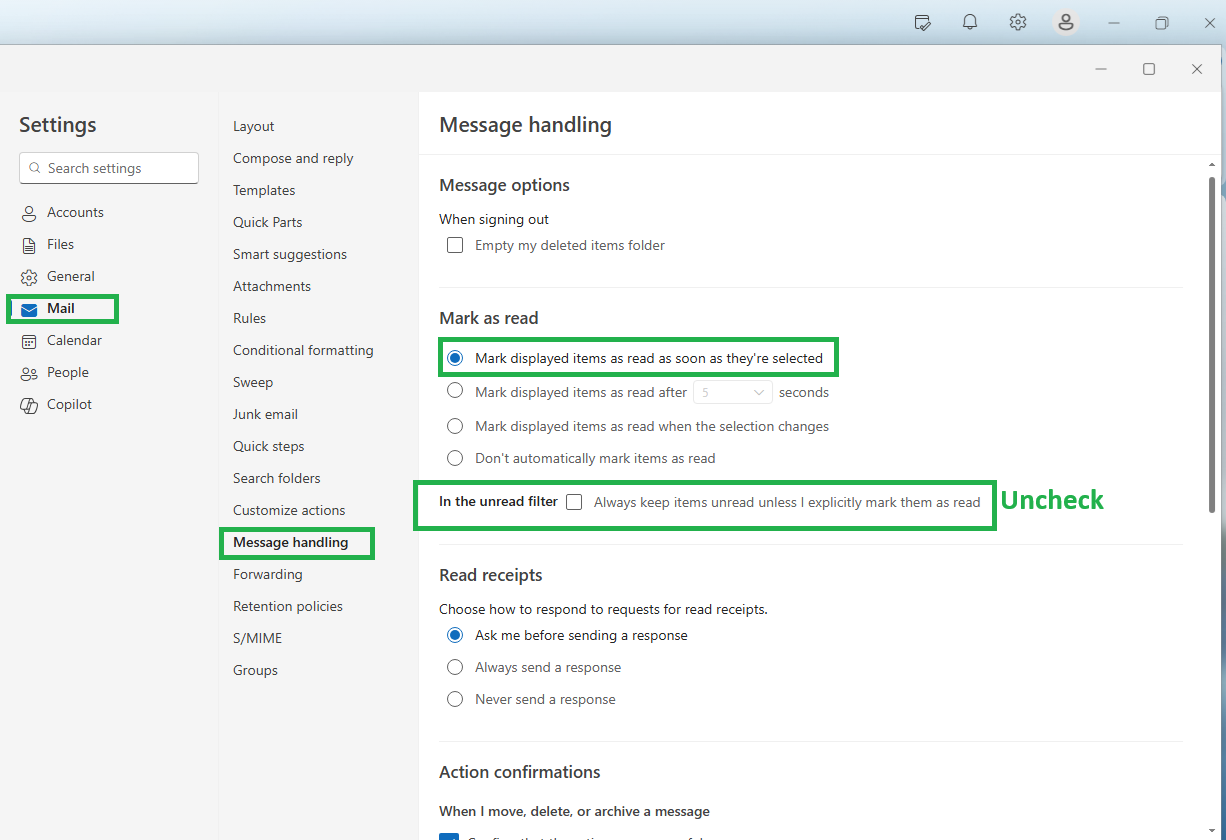Click the settings pane vertical scrollbar

pos(1212,345)
